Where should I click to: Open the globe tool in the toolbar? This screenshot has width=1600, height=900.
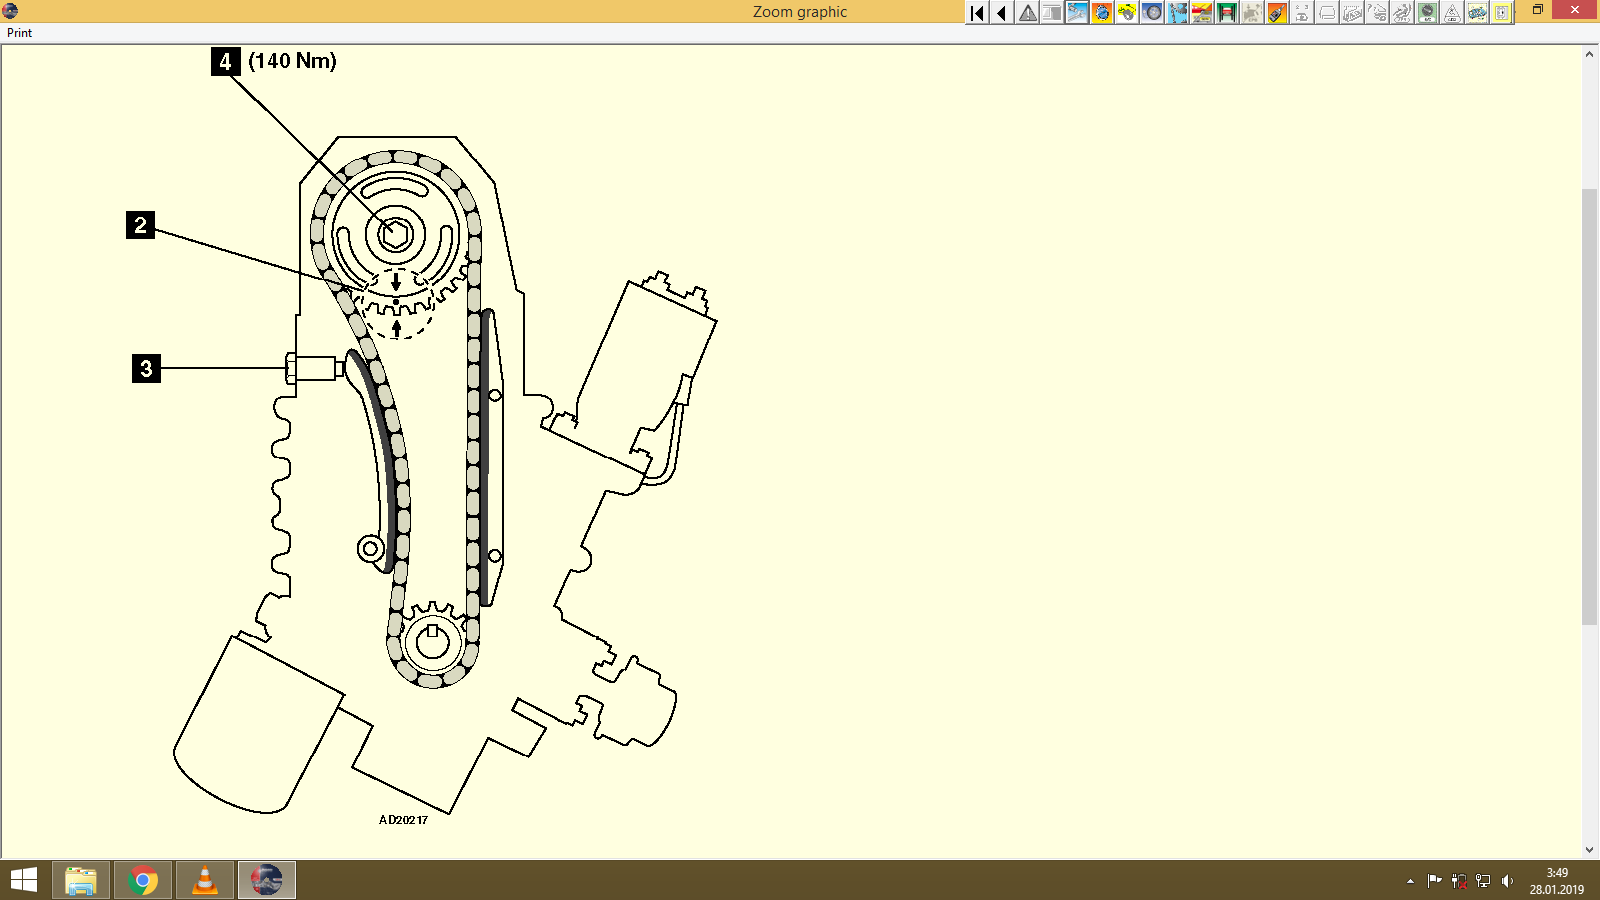click(x=1102, y=13)
